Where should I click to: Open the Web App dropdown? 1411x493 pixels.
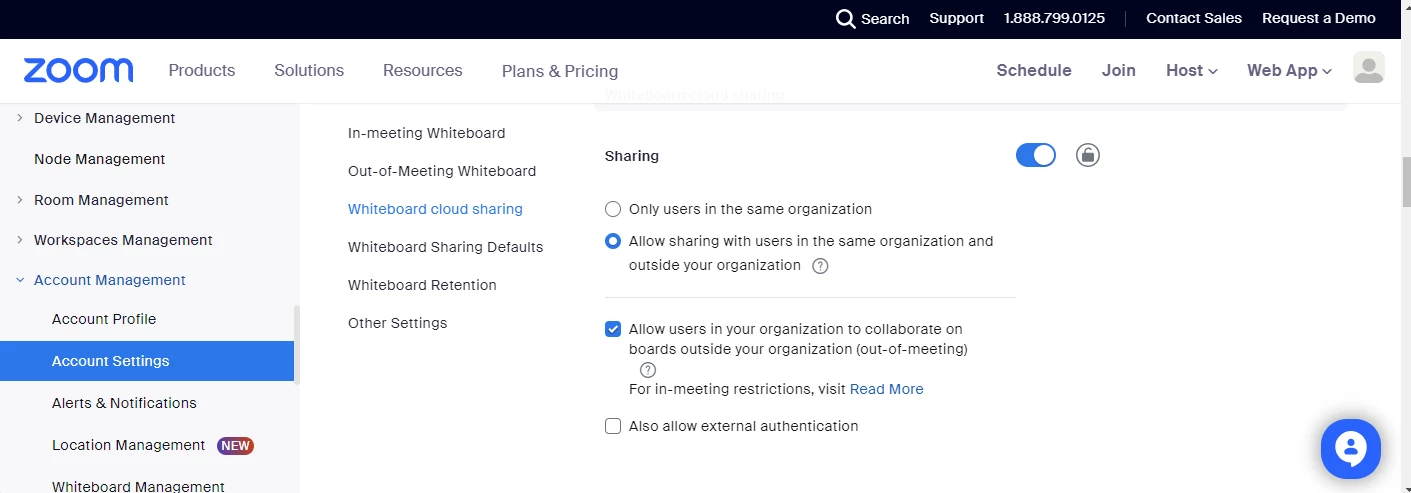1289,71
